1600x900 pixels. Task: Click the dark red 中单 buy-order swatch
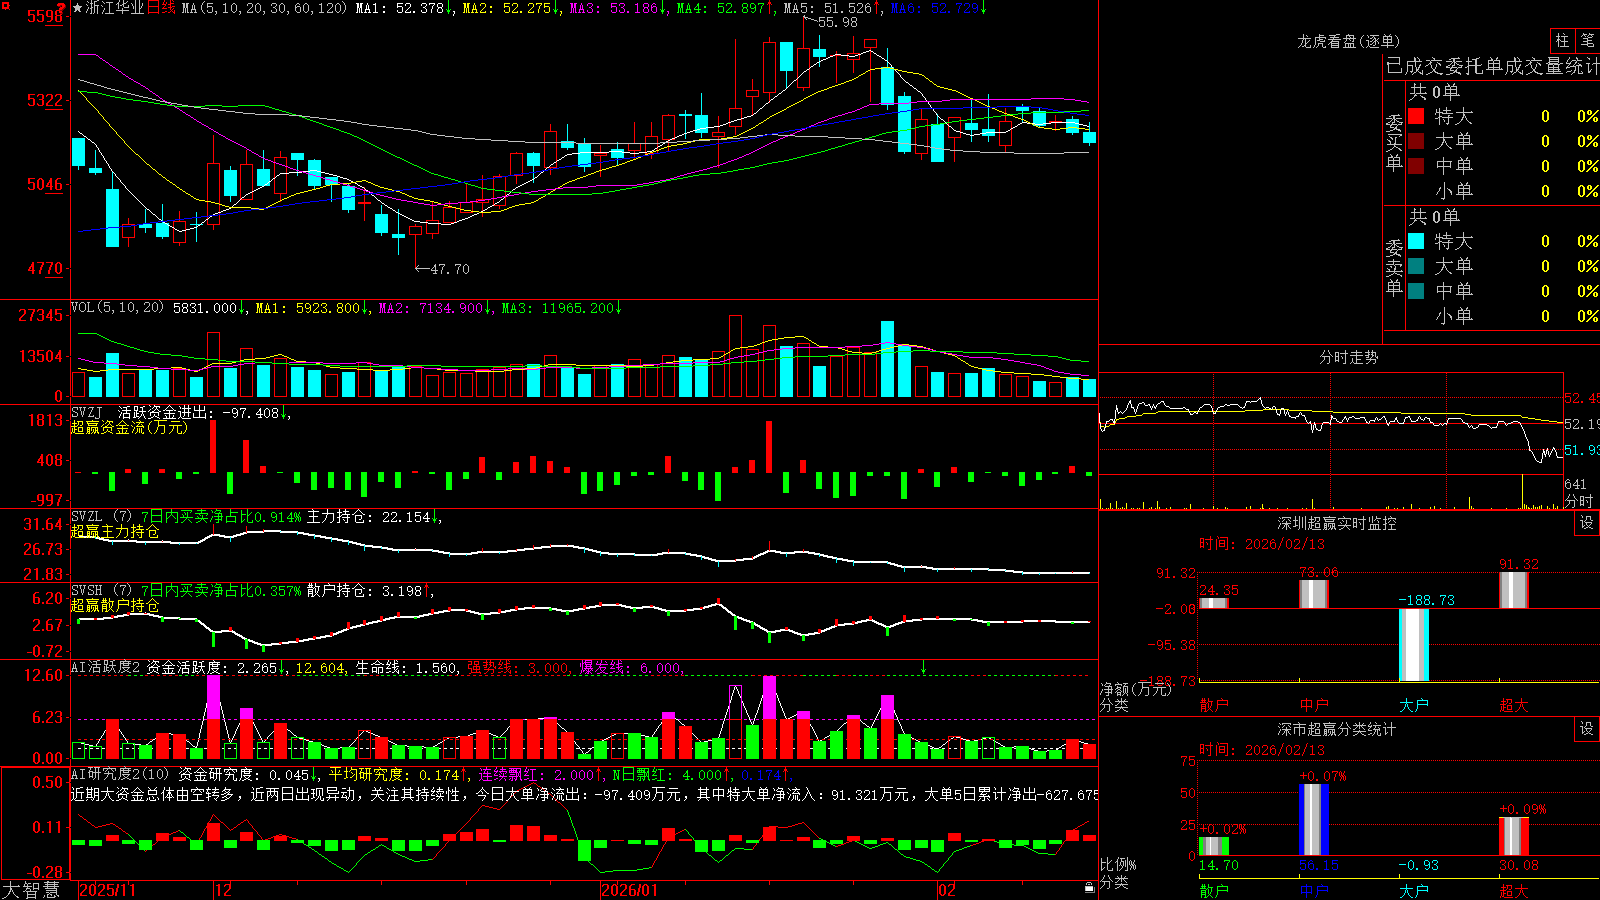point(1416,166)
